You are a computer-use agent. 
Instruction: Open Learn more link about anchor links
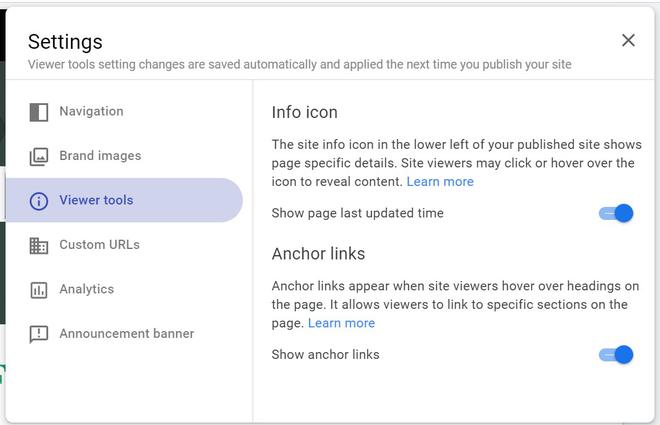(341, 324)
